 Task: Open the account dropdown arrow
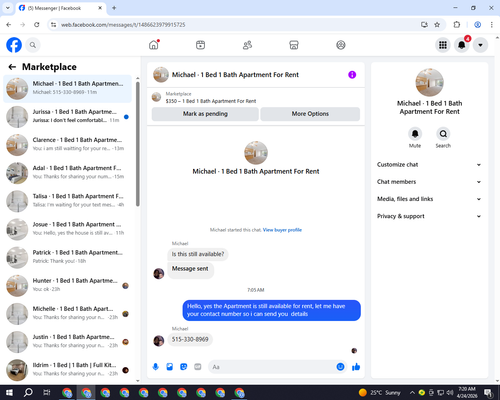[x=480, y=45]
